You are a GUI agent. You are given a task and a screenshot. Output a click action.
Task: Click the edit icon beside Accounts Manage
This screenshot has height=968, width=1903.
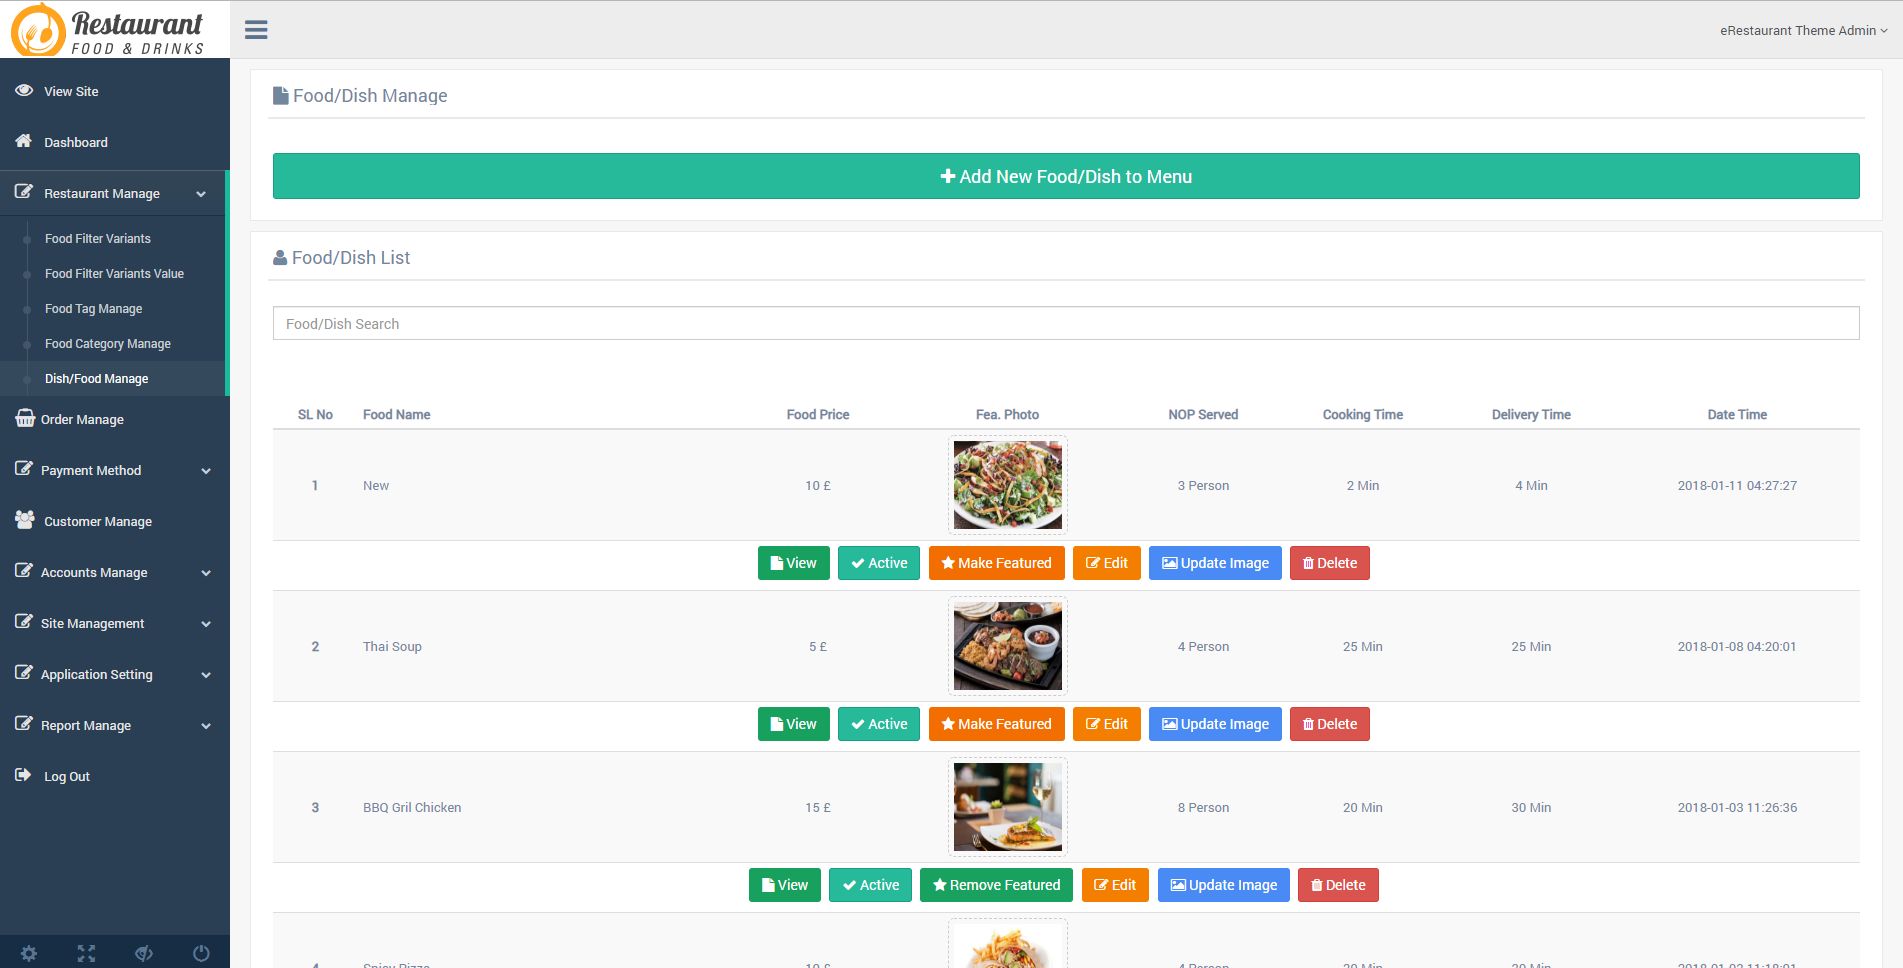coord(24,570)
